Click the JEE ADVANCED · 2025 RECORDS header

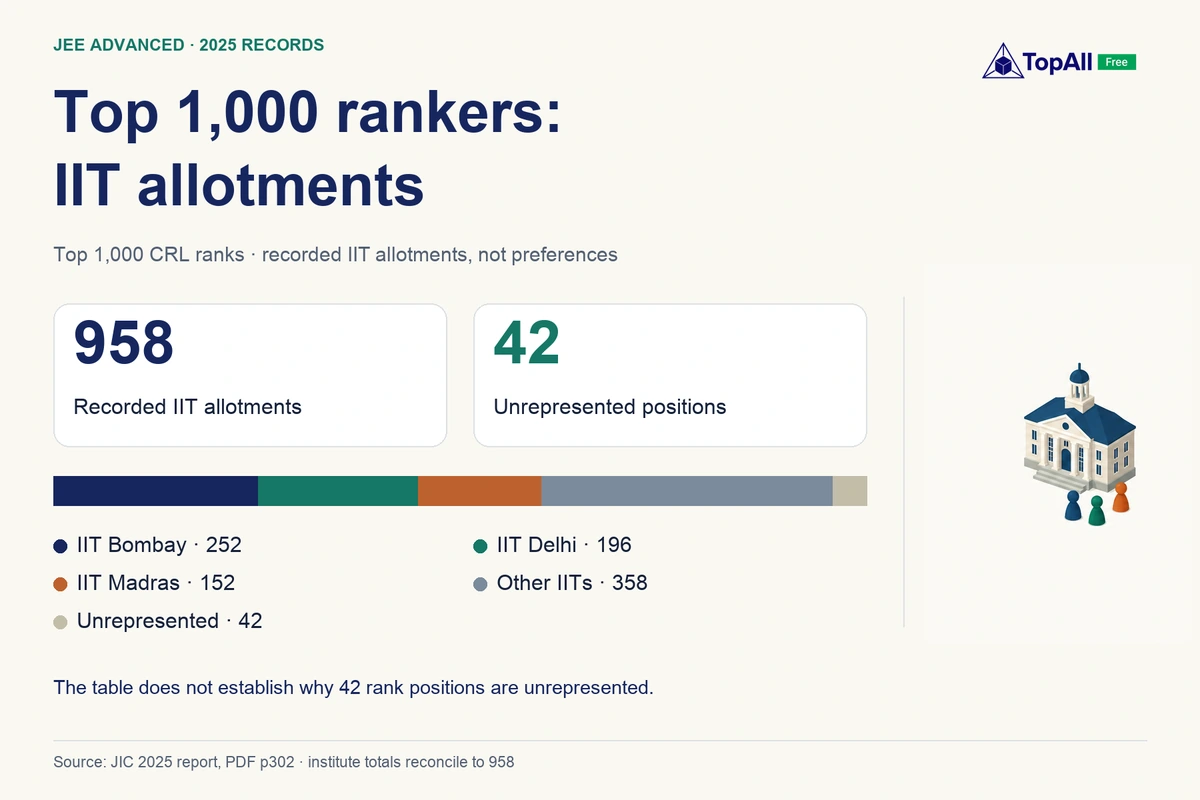(188, 45)
